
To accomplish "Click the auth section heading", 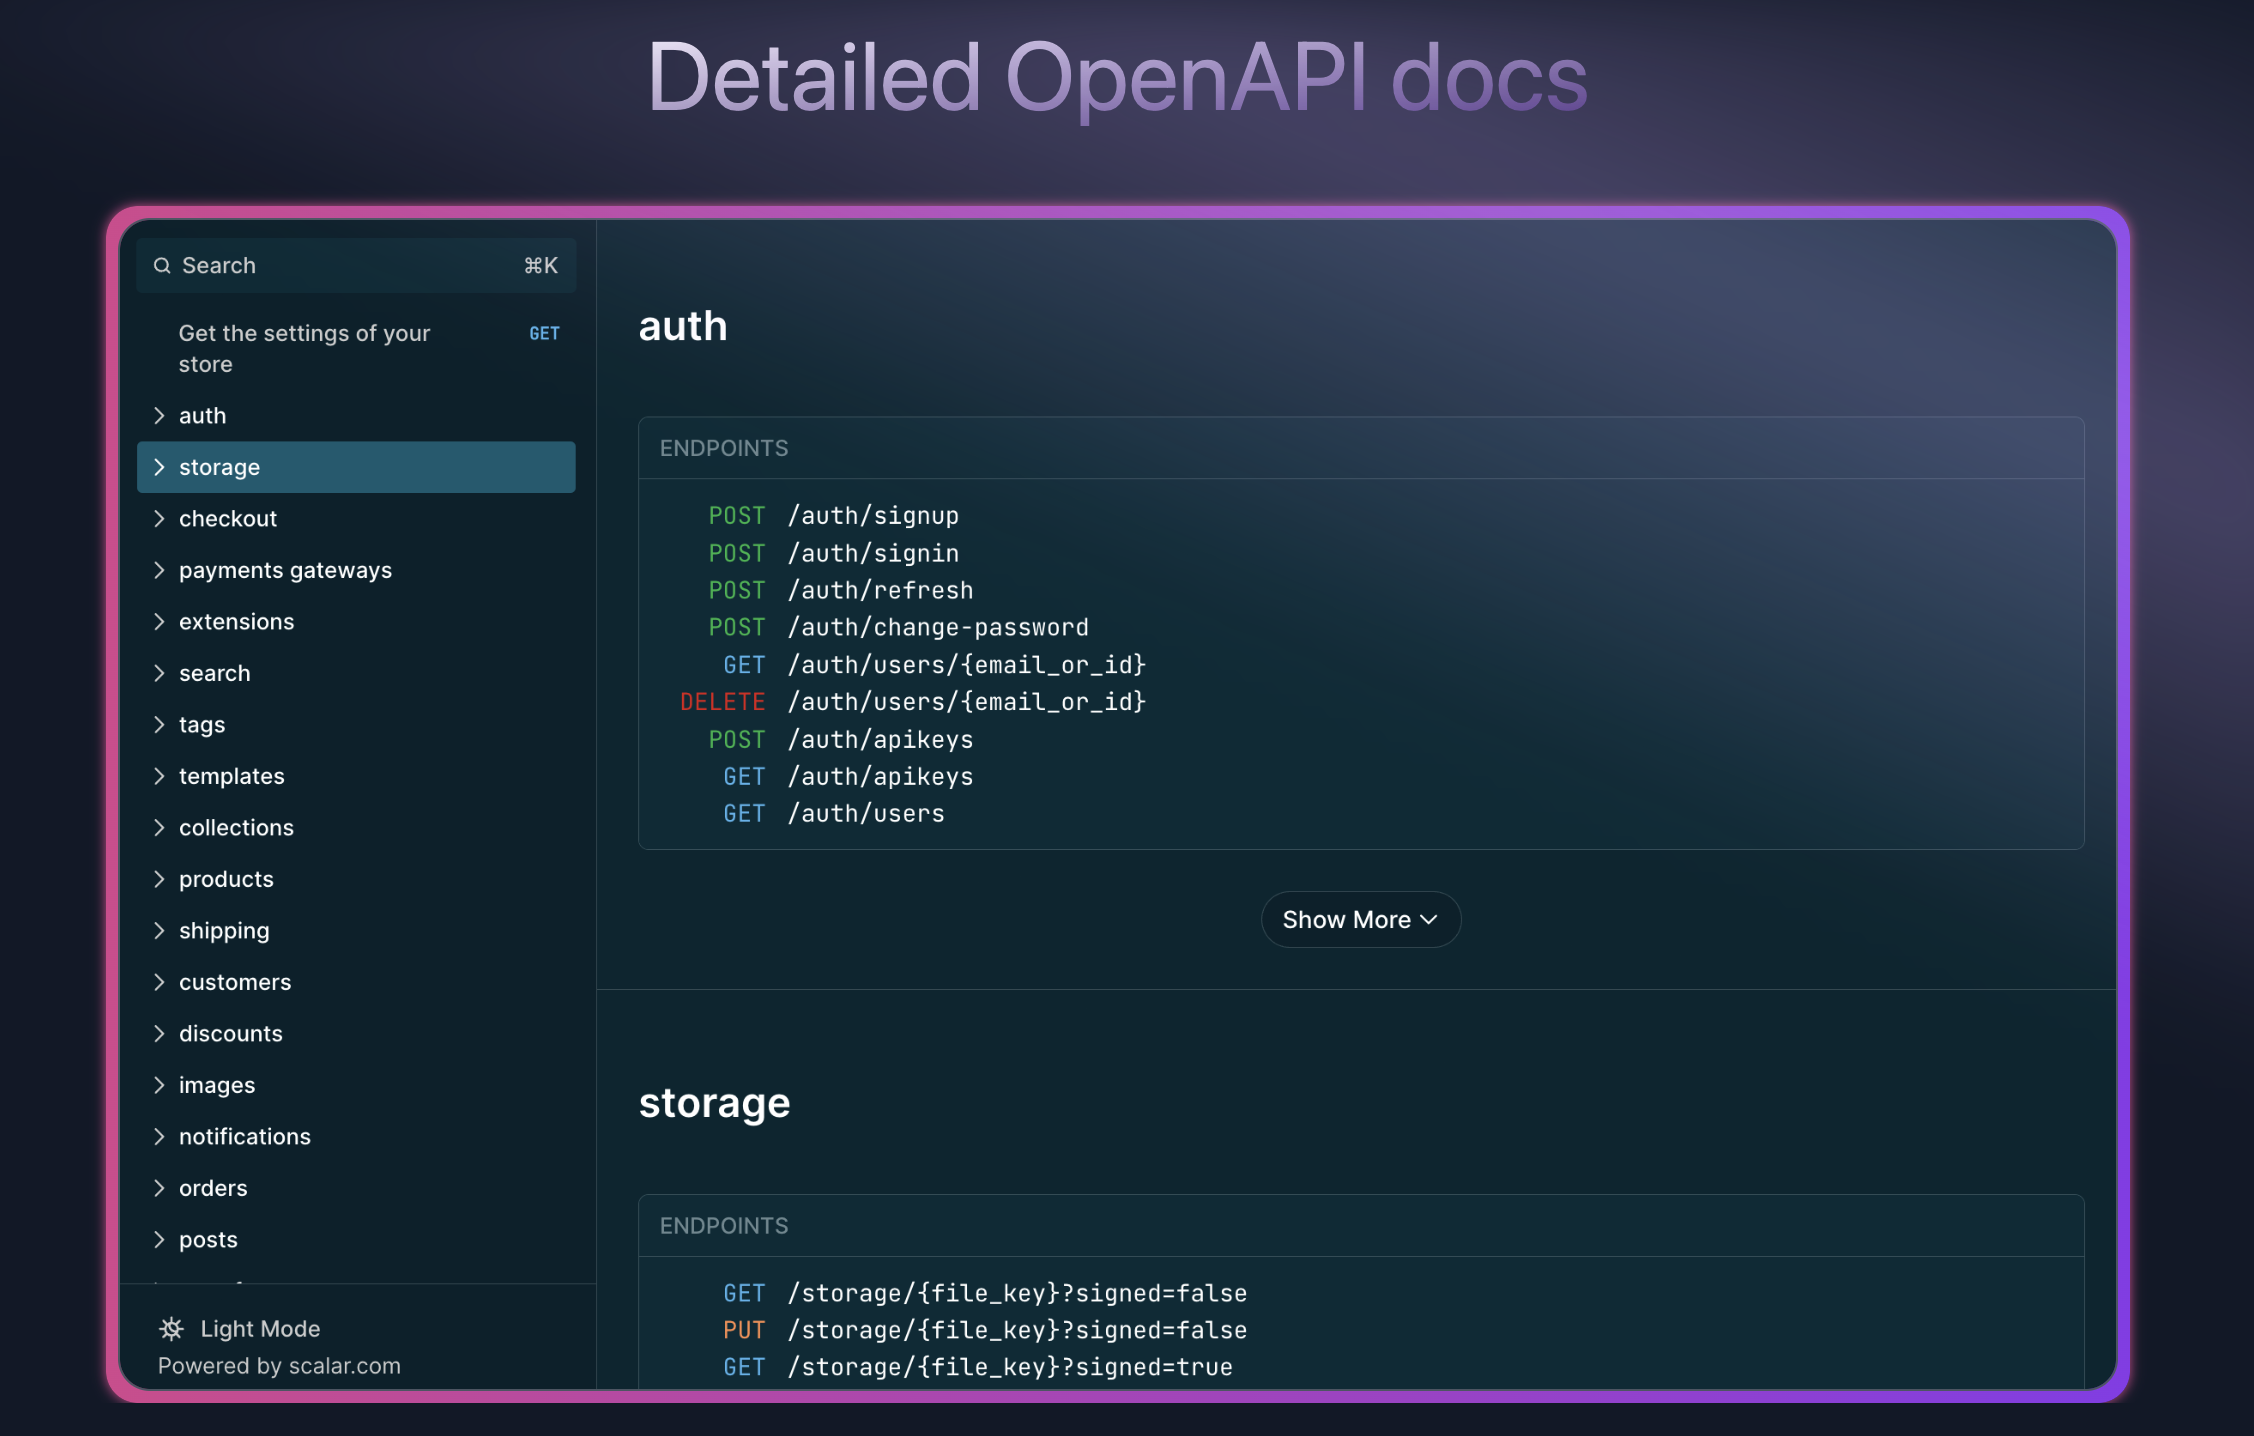I will tap(683, 327).
